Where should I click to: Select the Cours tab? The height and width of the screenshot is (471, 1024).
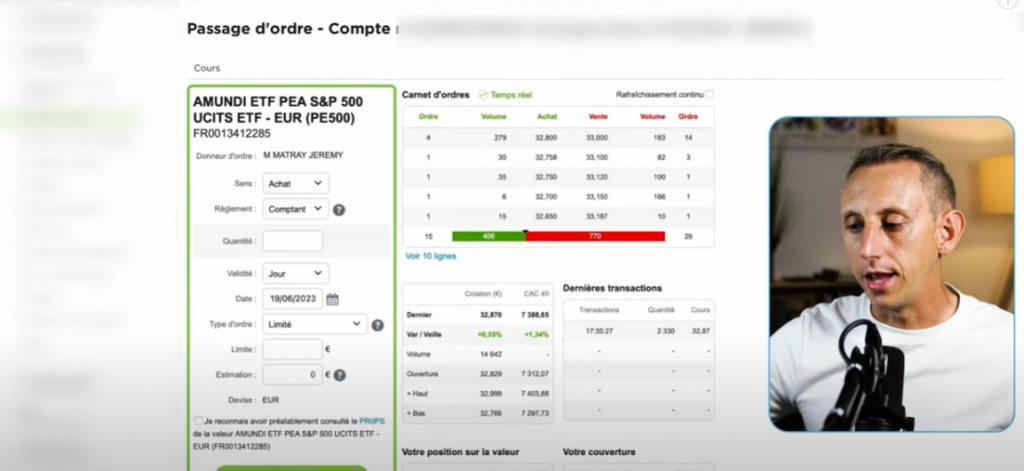[x=207, y=68]
